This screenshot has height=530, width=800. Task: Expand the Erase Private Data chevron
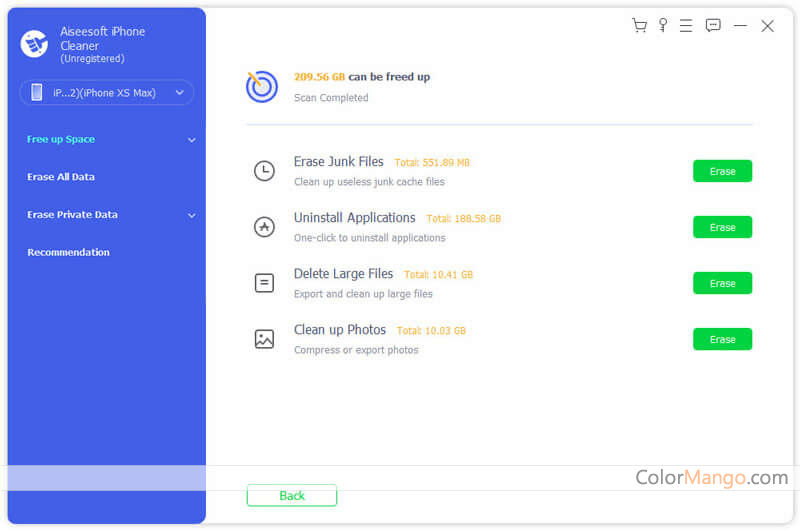(x=192, y=215)
